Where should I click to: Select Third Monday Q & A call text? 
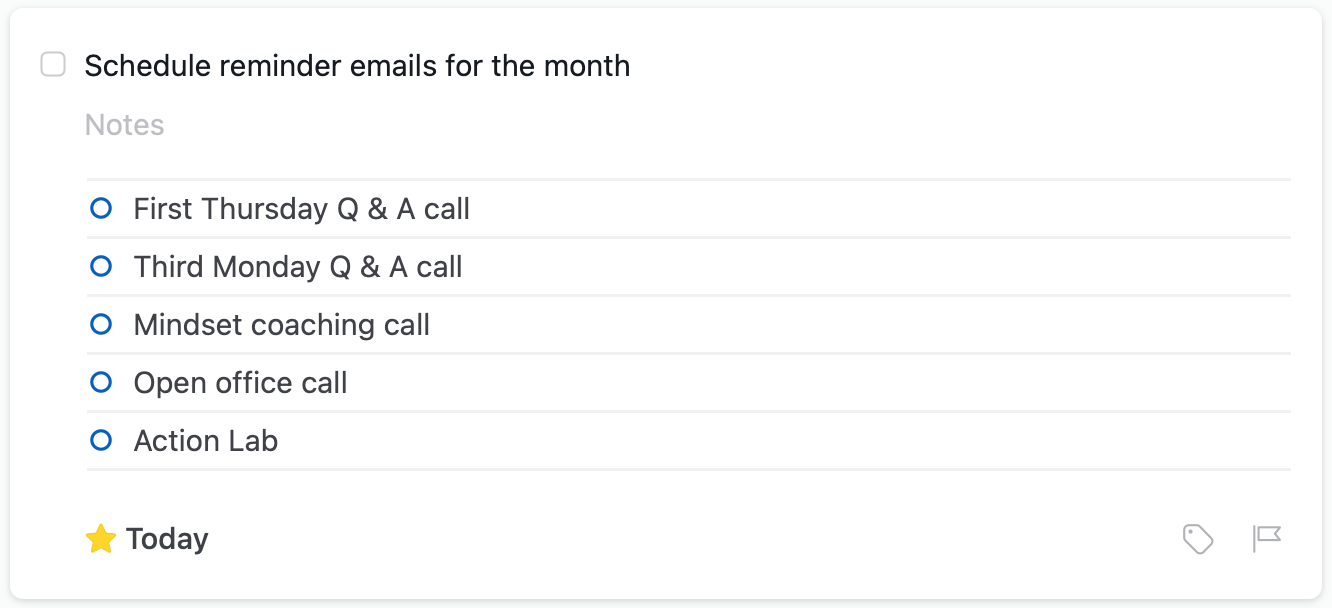[x=298, y=267]
